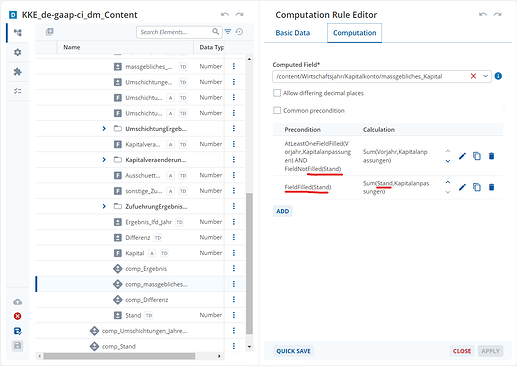Copy the FieldNotFilled(Stand) rule

click(x=477, y=156)
